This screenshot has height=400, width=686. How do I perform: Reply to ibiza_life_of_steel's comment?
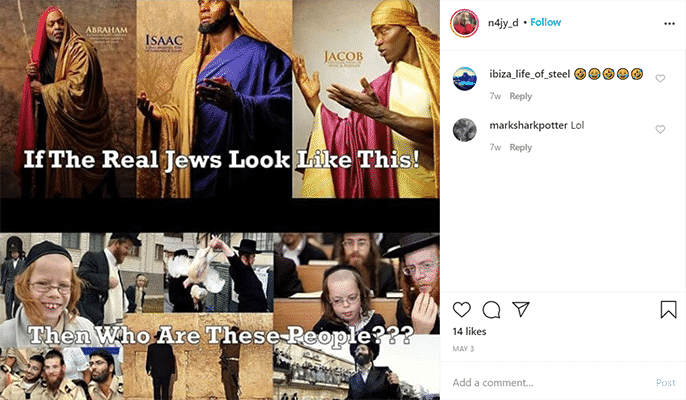point(521,96)
